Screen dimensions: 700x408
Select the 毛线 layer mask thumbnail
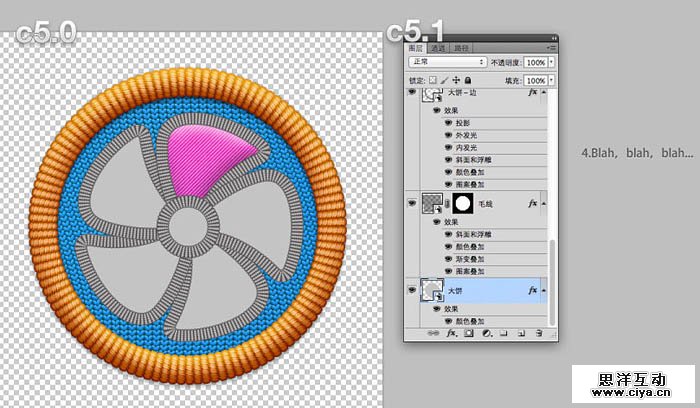coord(463,204)
